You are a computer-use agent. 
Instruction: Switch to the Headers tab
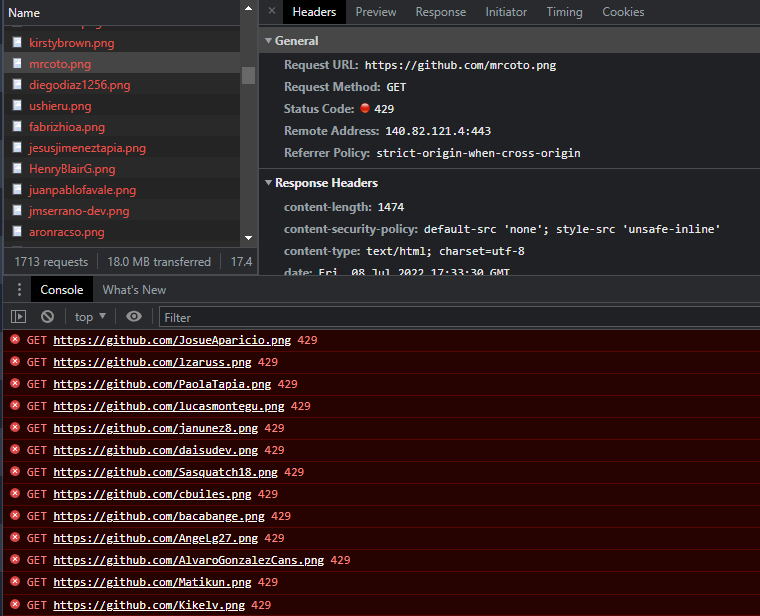tap(314, 12)
